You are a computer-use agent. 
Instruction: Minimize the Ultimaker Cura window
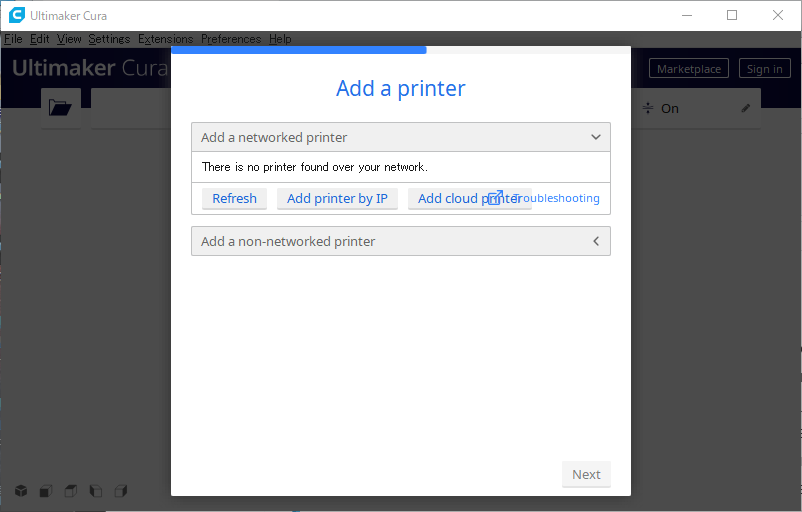(x=687, y=15)
